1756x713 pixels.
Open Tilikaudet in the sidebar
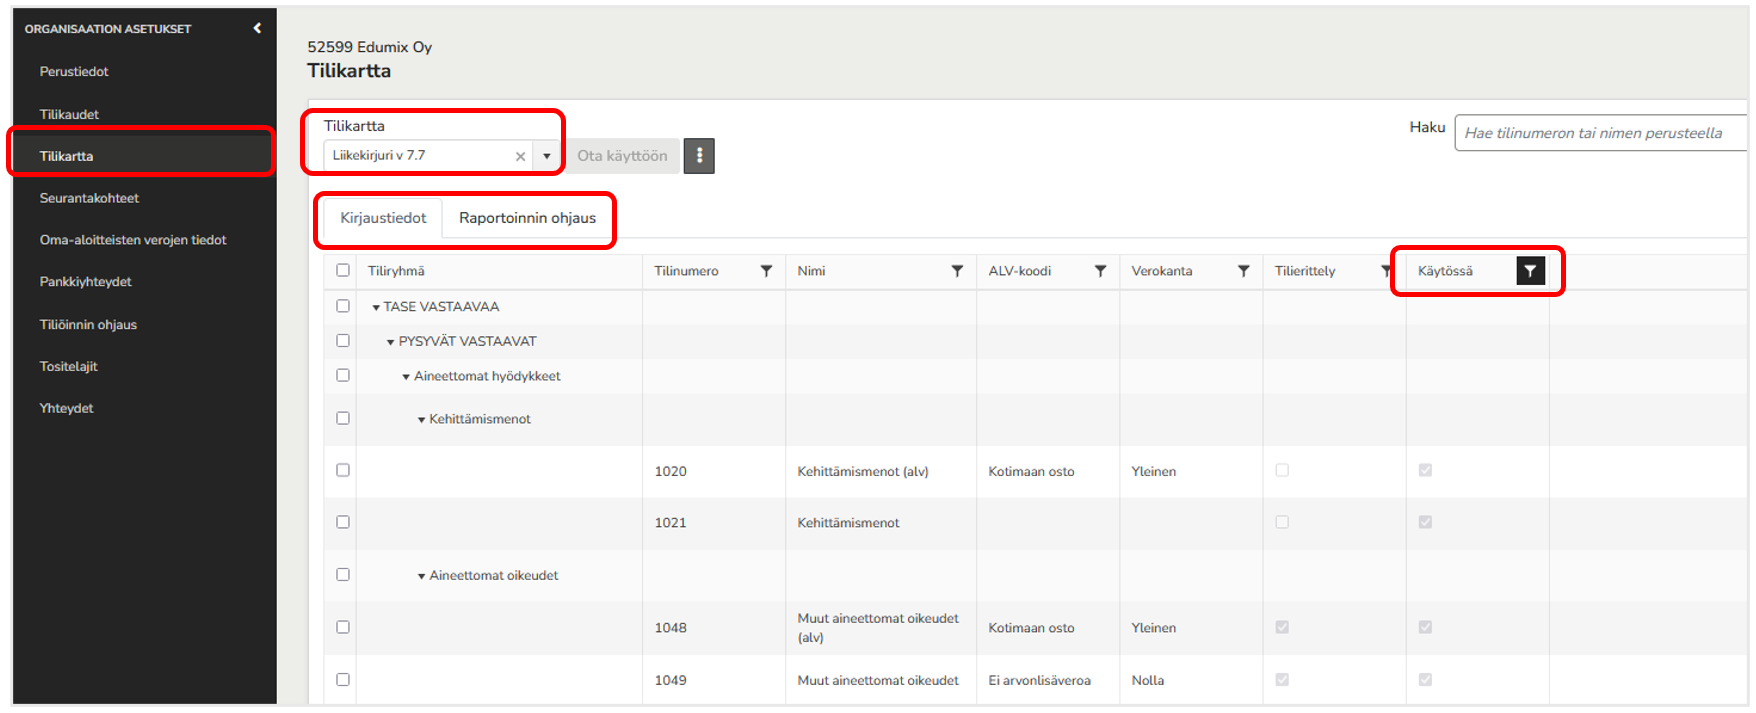[69, 114]
